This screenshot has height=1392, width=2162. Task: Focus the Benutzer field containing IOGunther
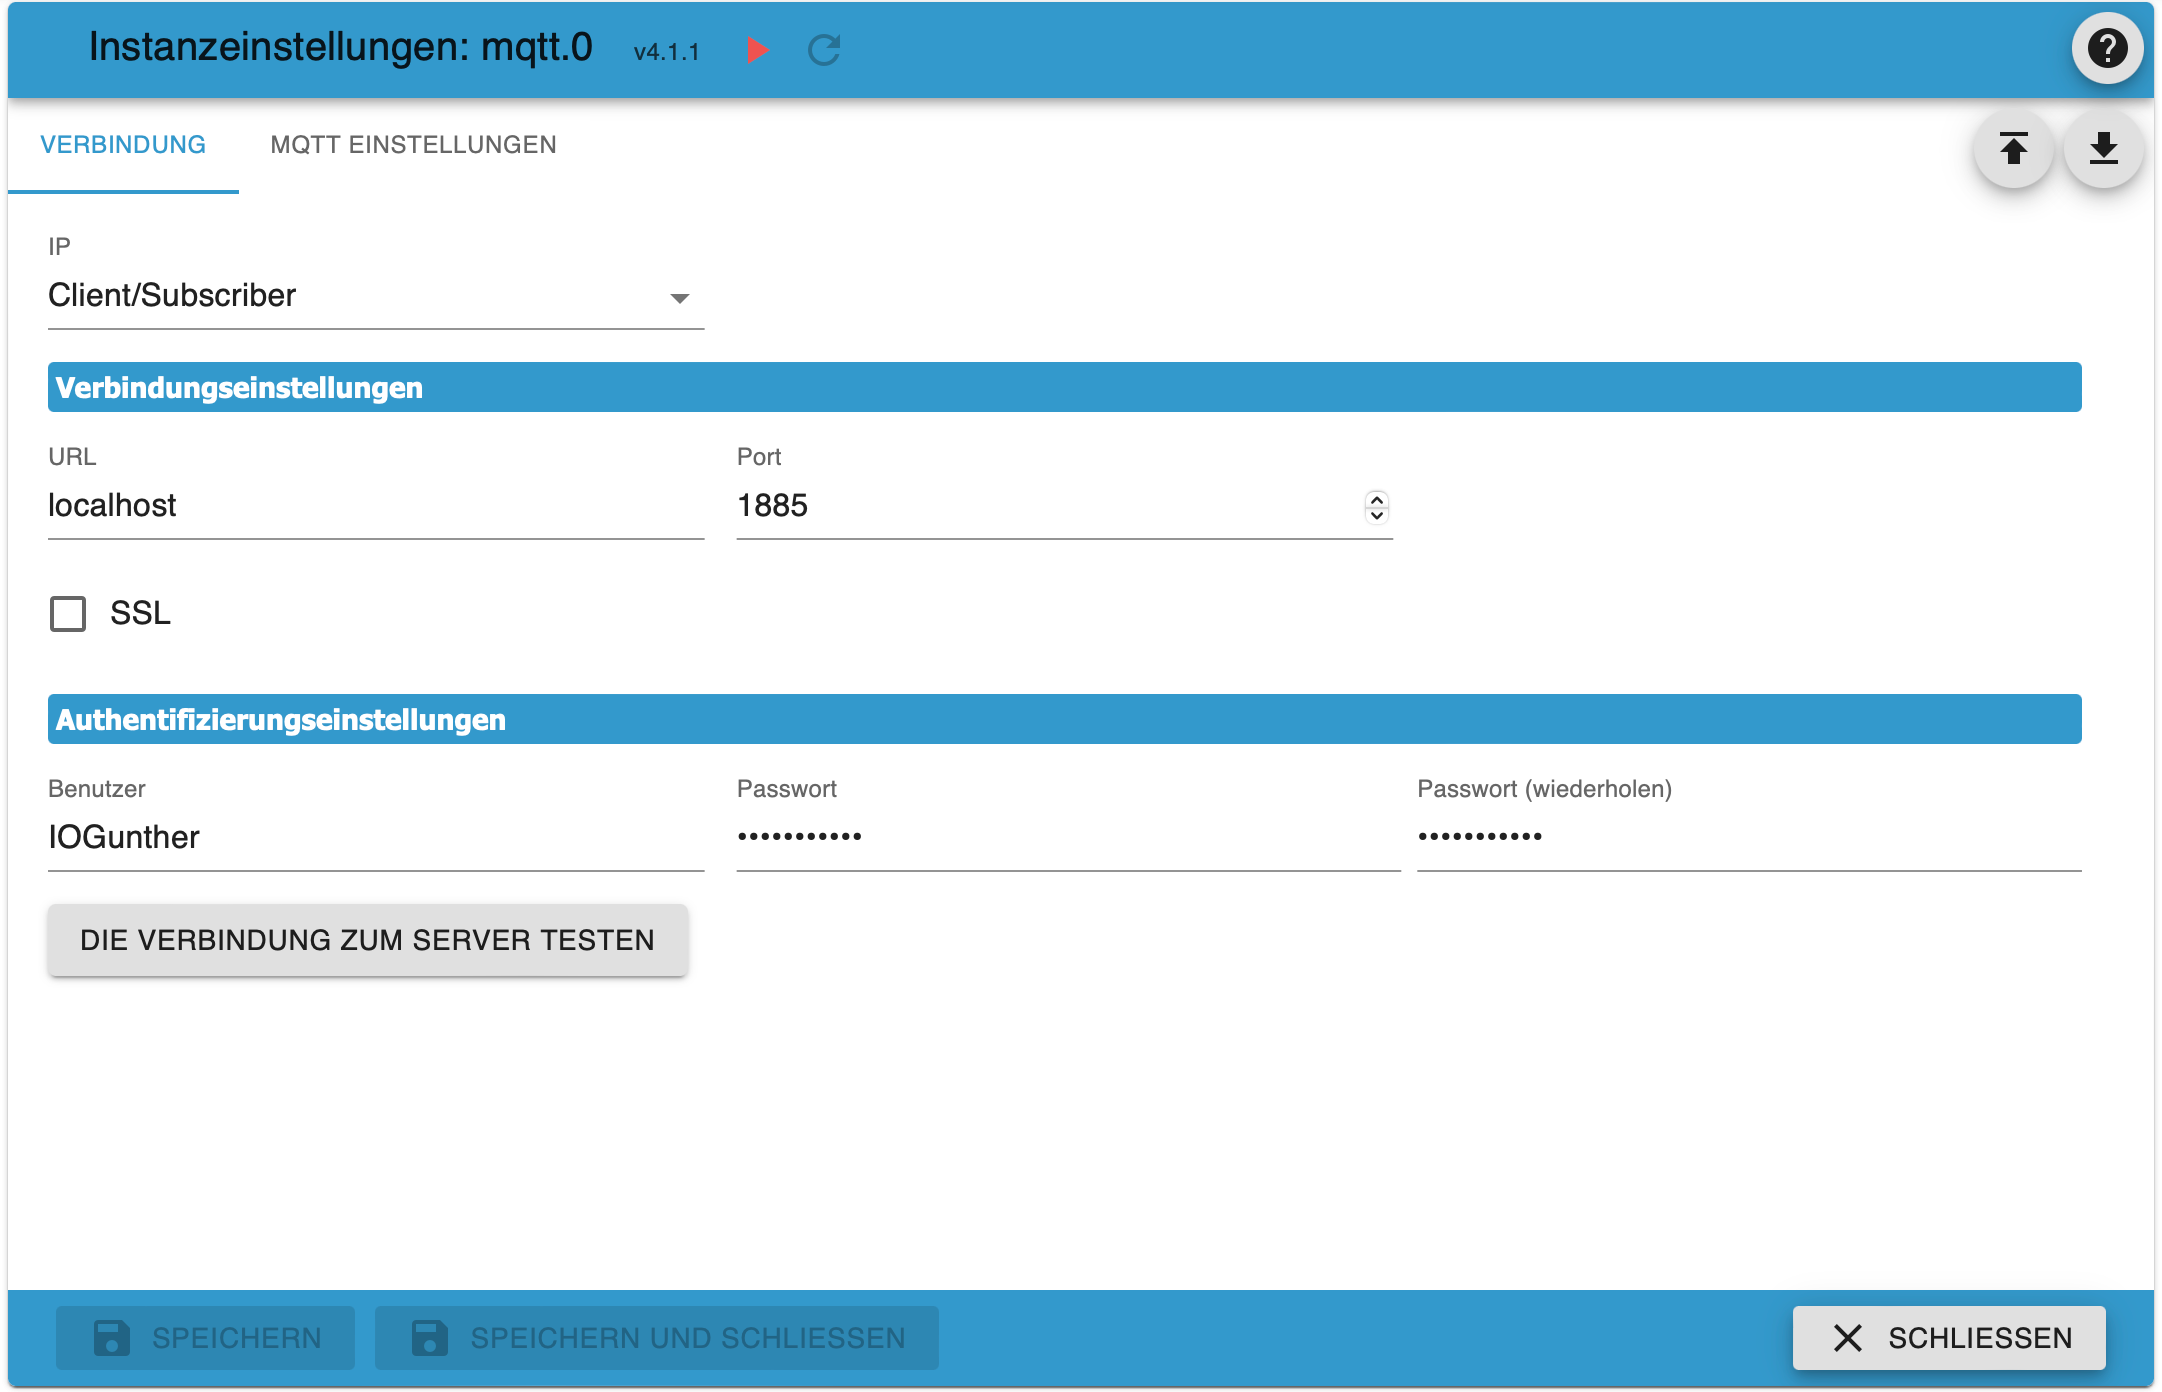coord(375,837)
